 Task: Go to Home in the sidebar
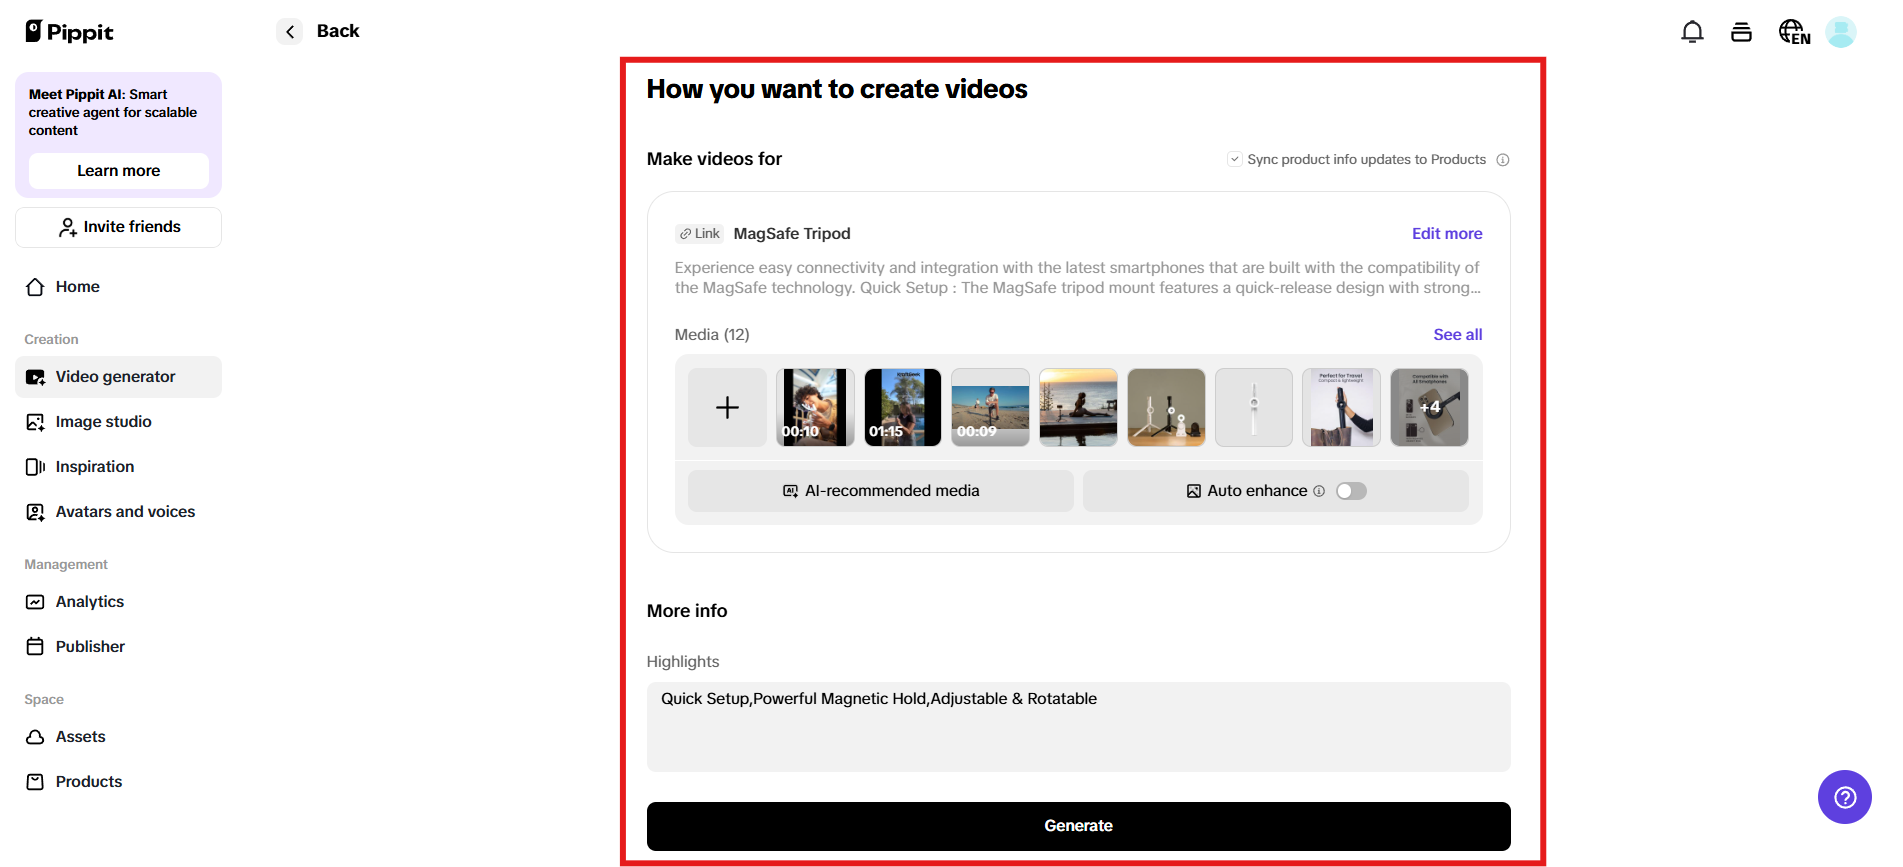118,287
